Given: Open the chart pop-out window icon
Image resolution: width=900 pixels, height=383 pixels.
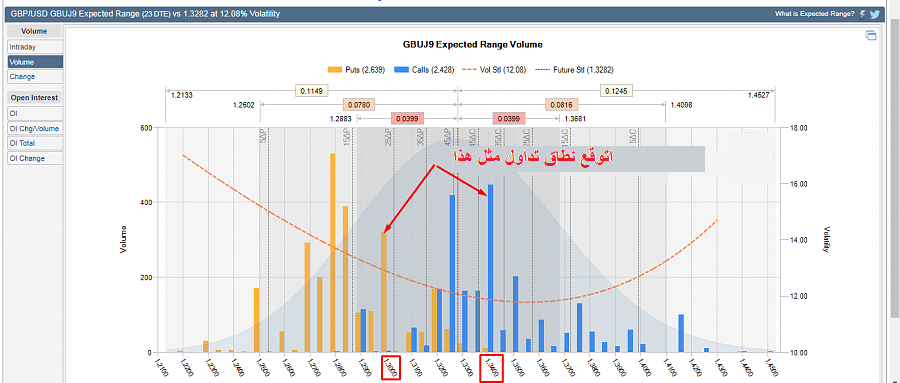Looking at the screenshot, I should (871, 36).
